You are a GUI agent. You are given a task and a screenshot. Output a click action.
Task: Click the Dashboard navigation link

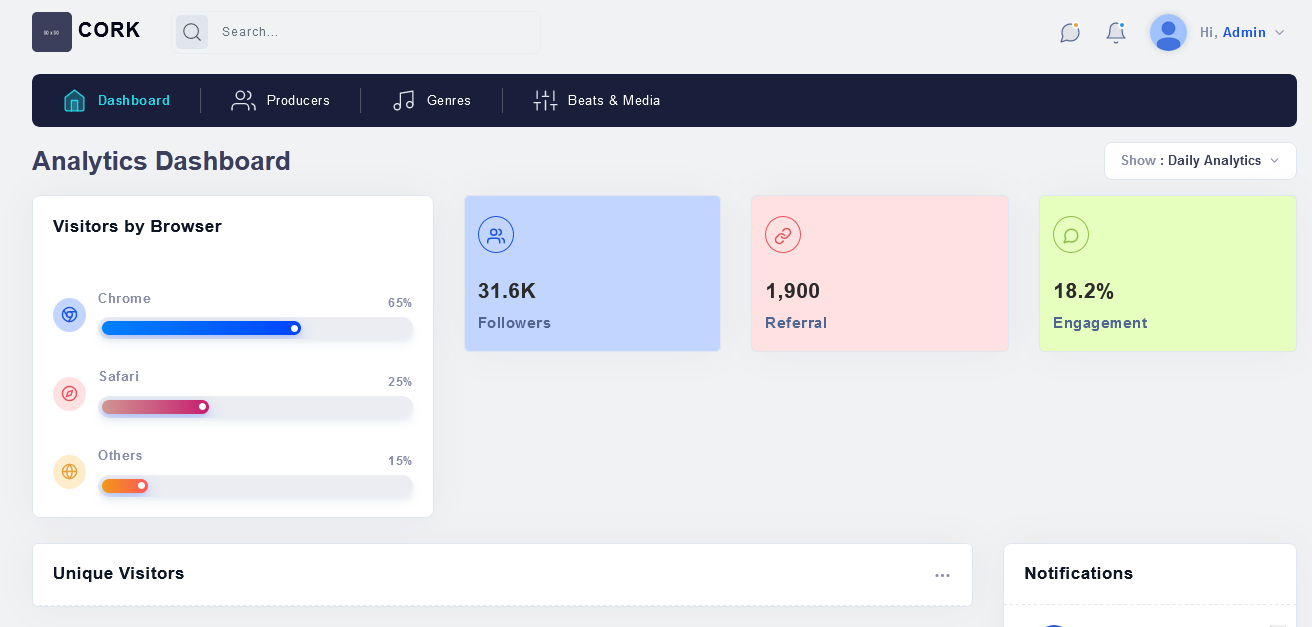tap(117, 100)
